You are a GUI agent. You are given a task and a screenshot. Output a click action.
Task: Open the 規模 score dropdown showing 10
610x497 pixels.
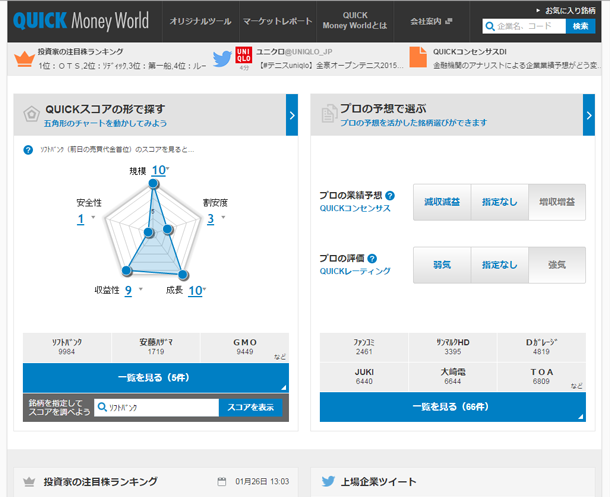pyautogui.click(x=160, y=170)
